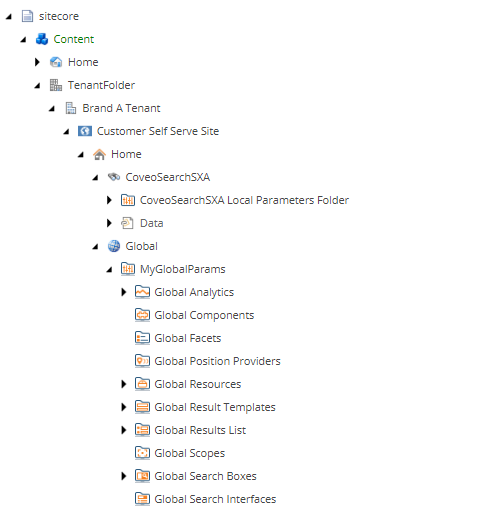Select the Global label
488x511 pixels.
point(142,246)
